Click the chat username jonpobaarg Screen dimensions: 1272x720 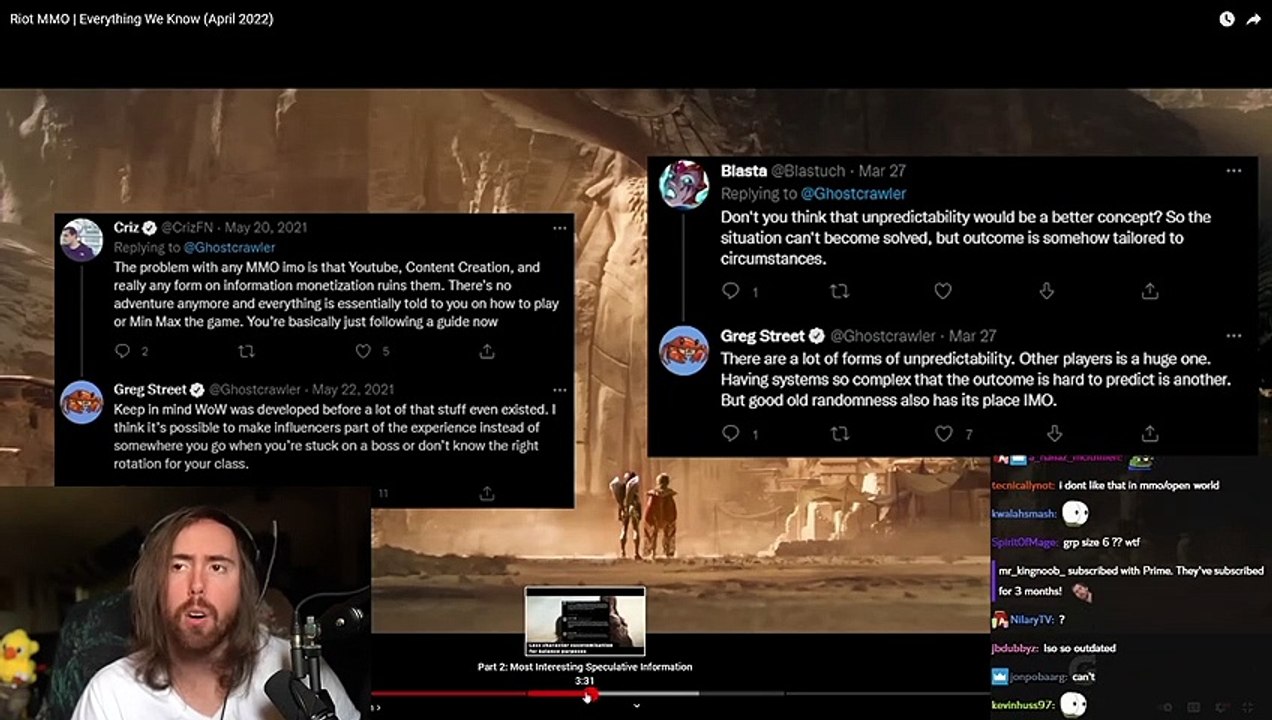pyautogui.click(x=1037, y=677)
